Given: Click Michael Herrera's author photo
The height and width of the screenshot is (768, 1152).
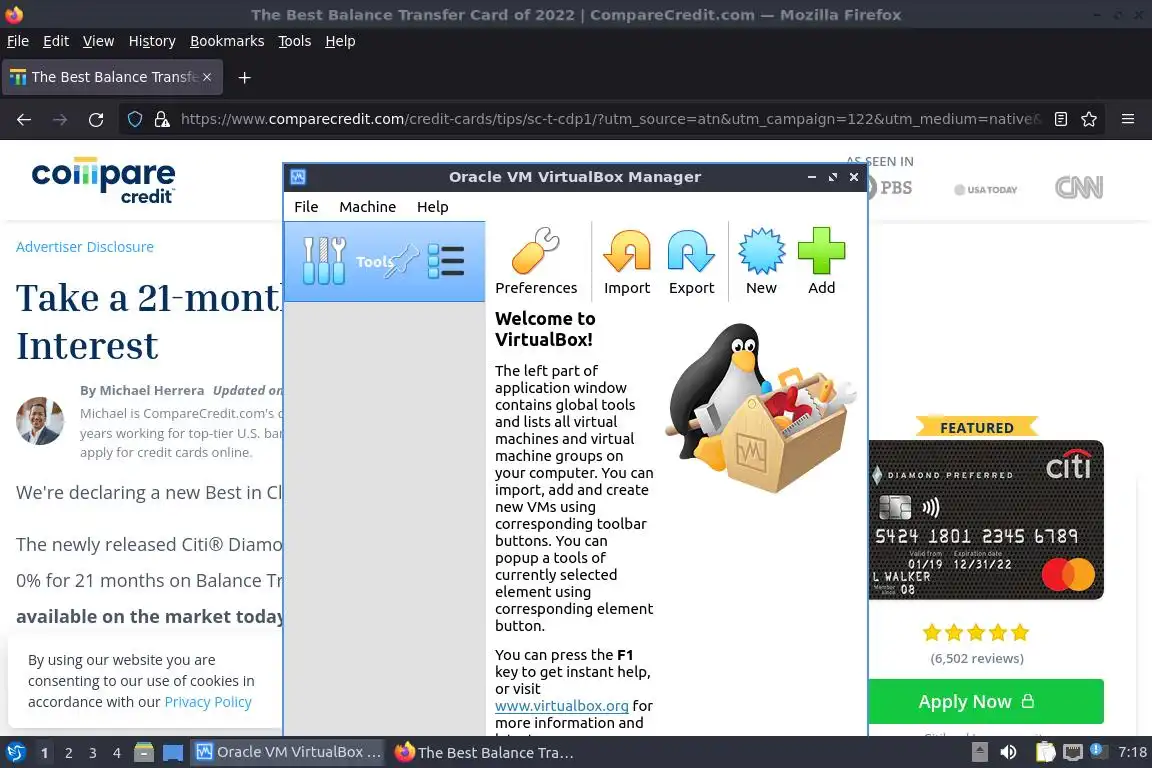Looking at the screenshot, I should pyautogui.click(x=40, y=421).
